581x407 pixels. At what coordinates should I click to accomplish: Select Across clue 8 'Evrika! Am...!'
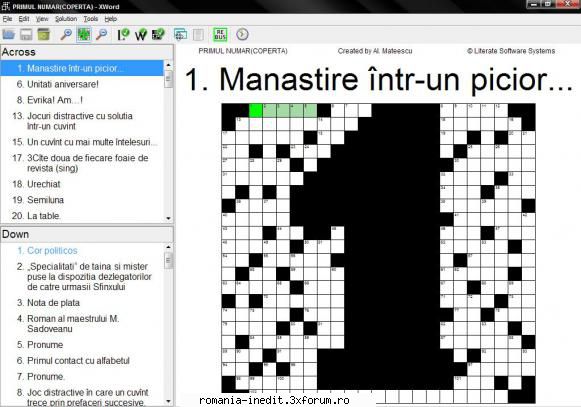[82, 100]
